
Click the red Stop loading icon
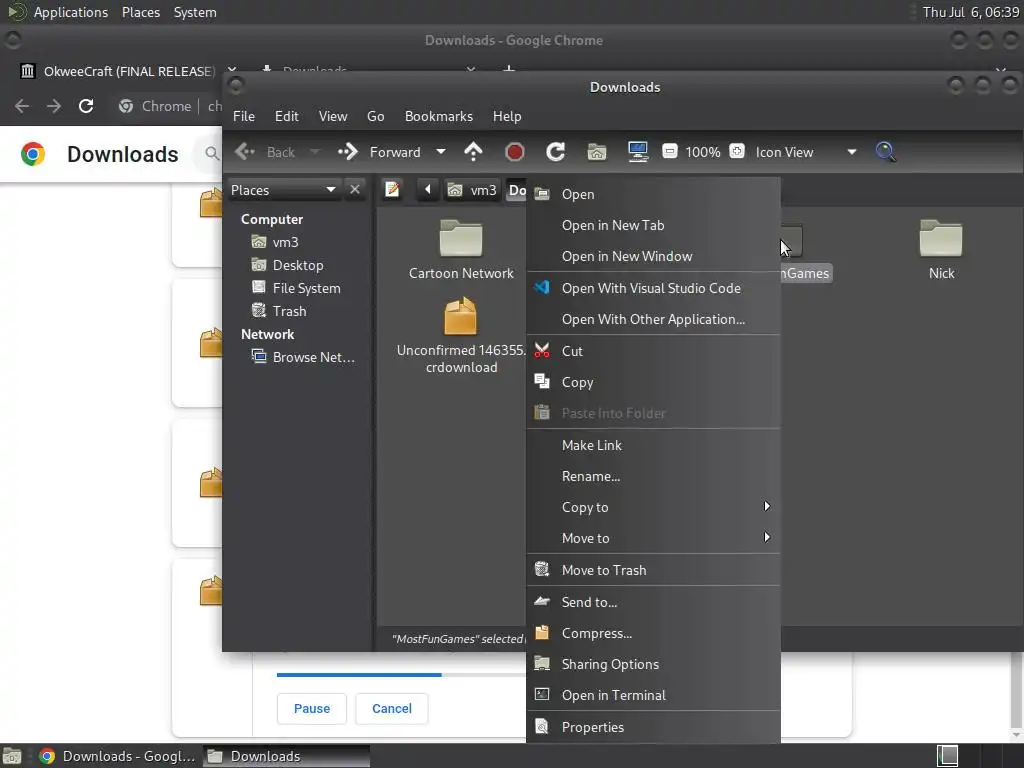[x=515, y=152]
